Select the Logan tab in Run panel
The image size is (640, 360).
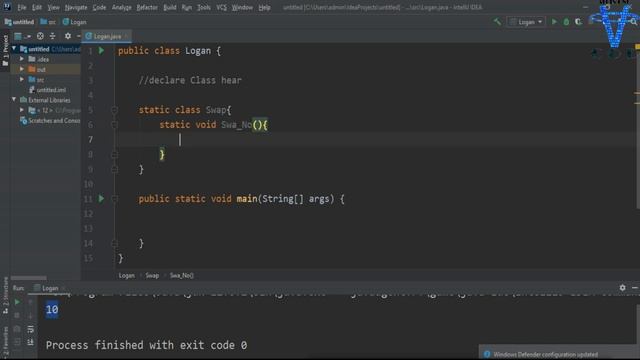click(x=50, y=288)
